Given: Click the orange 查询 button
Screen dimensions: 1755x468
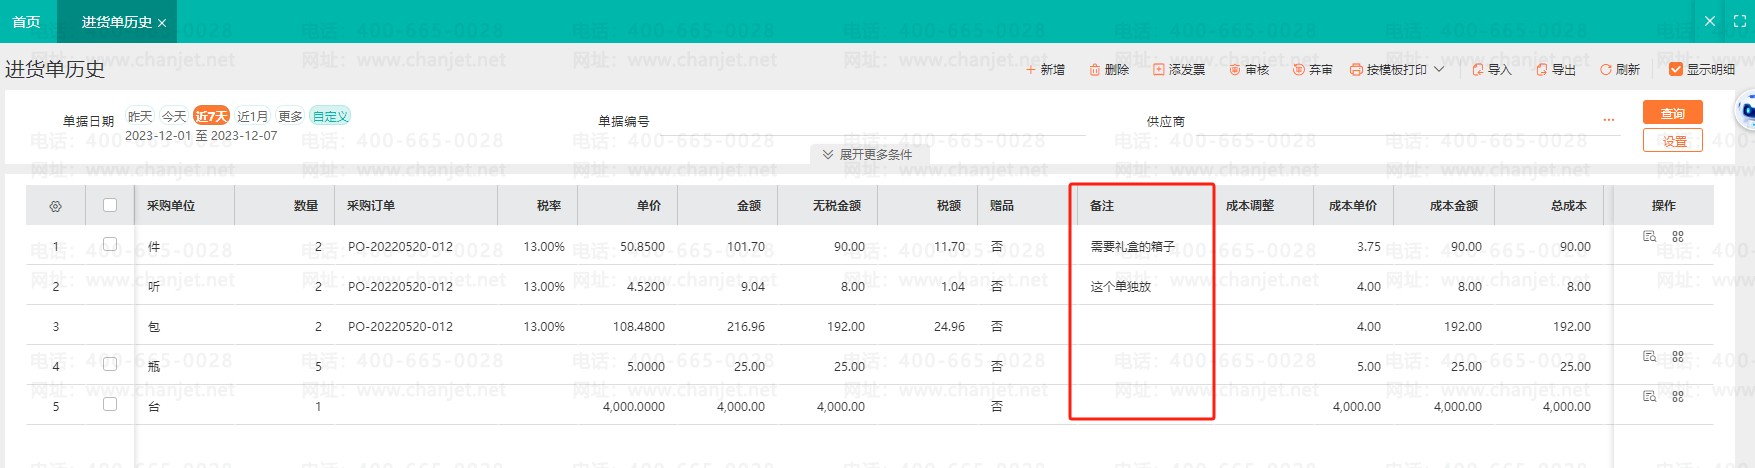Looking at the screenshot, I should (1672, 113).
